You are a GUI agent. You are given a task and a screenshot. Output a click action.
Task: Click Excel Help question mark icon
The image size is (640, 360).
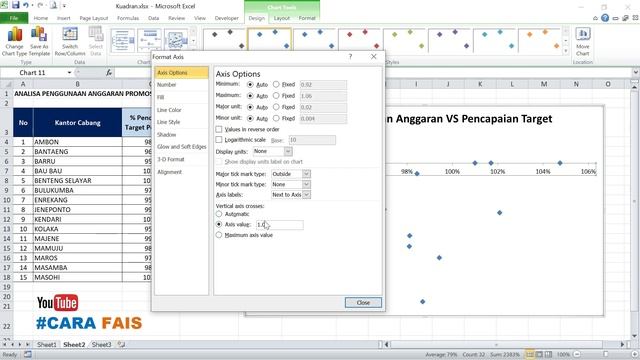coord(605,18)
